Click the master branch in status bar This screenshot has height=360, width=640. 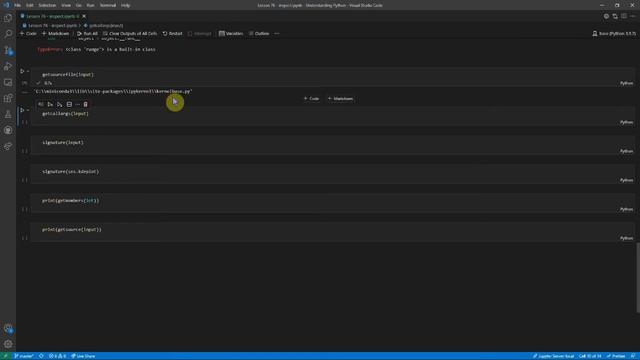coord(23,356)
